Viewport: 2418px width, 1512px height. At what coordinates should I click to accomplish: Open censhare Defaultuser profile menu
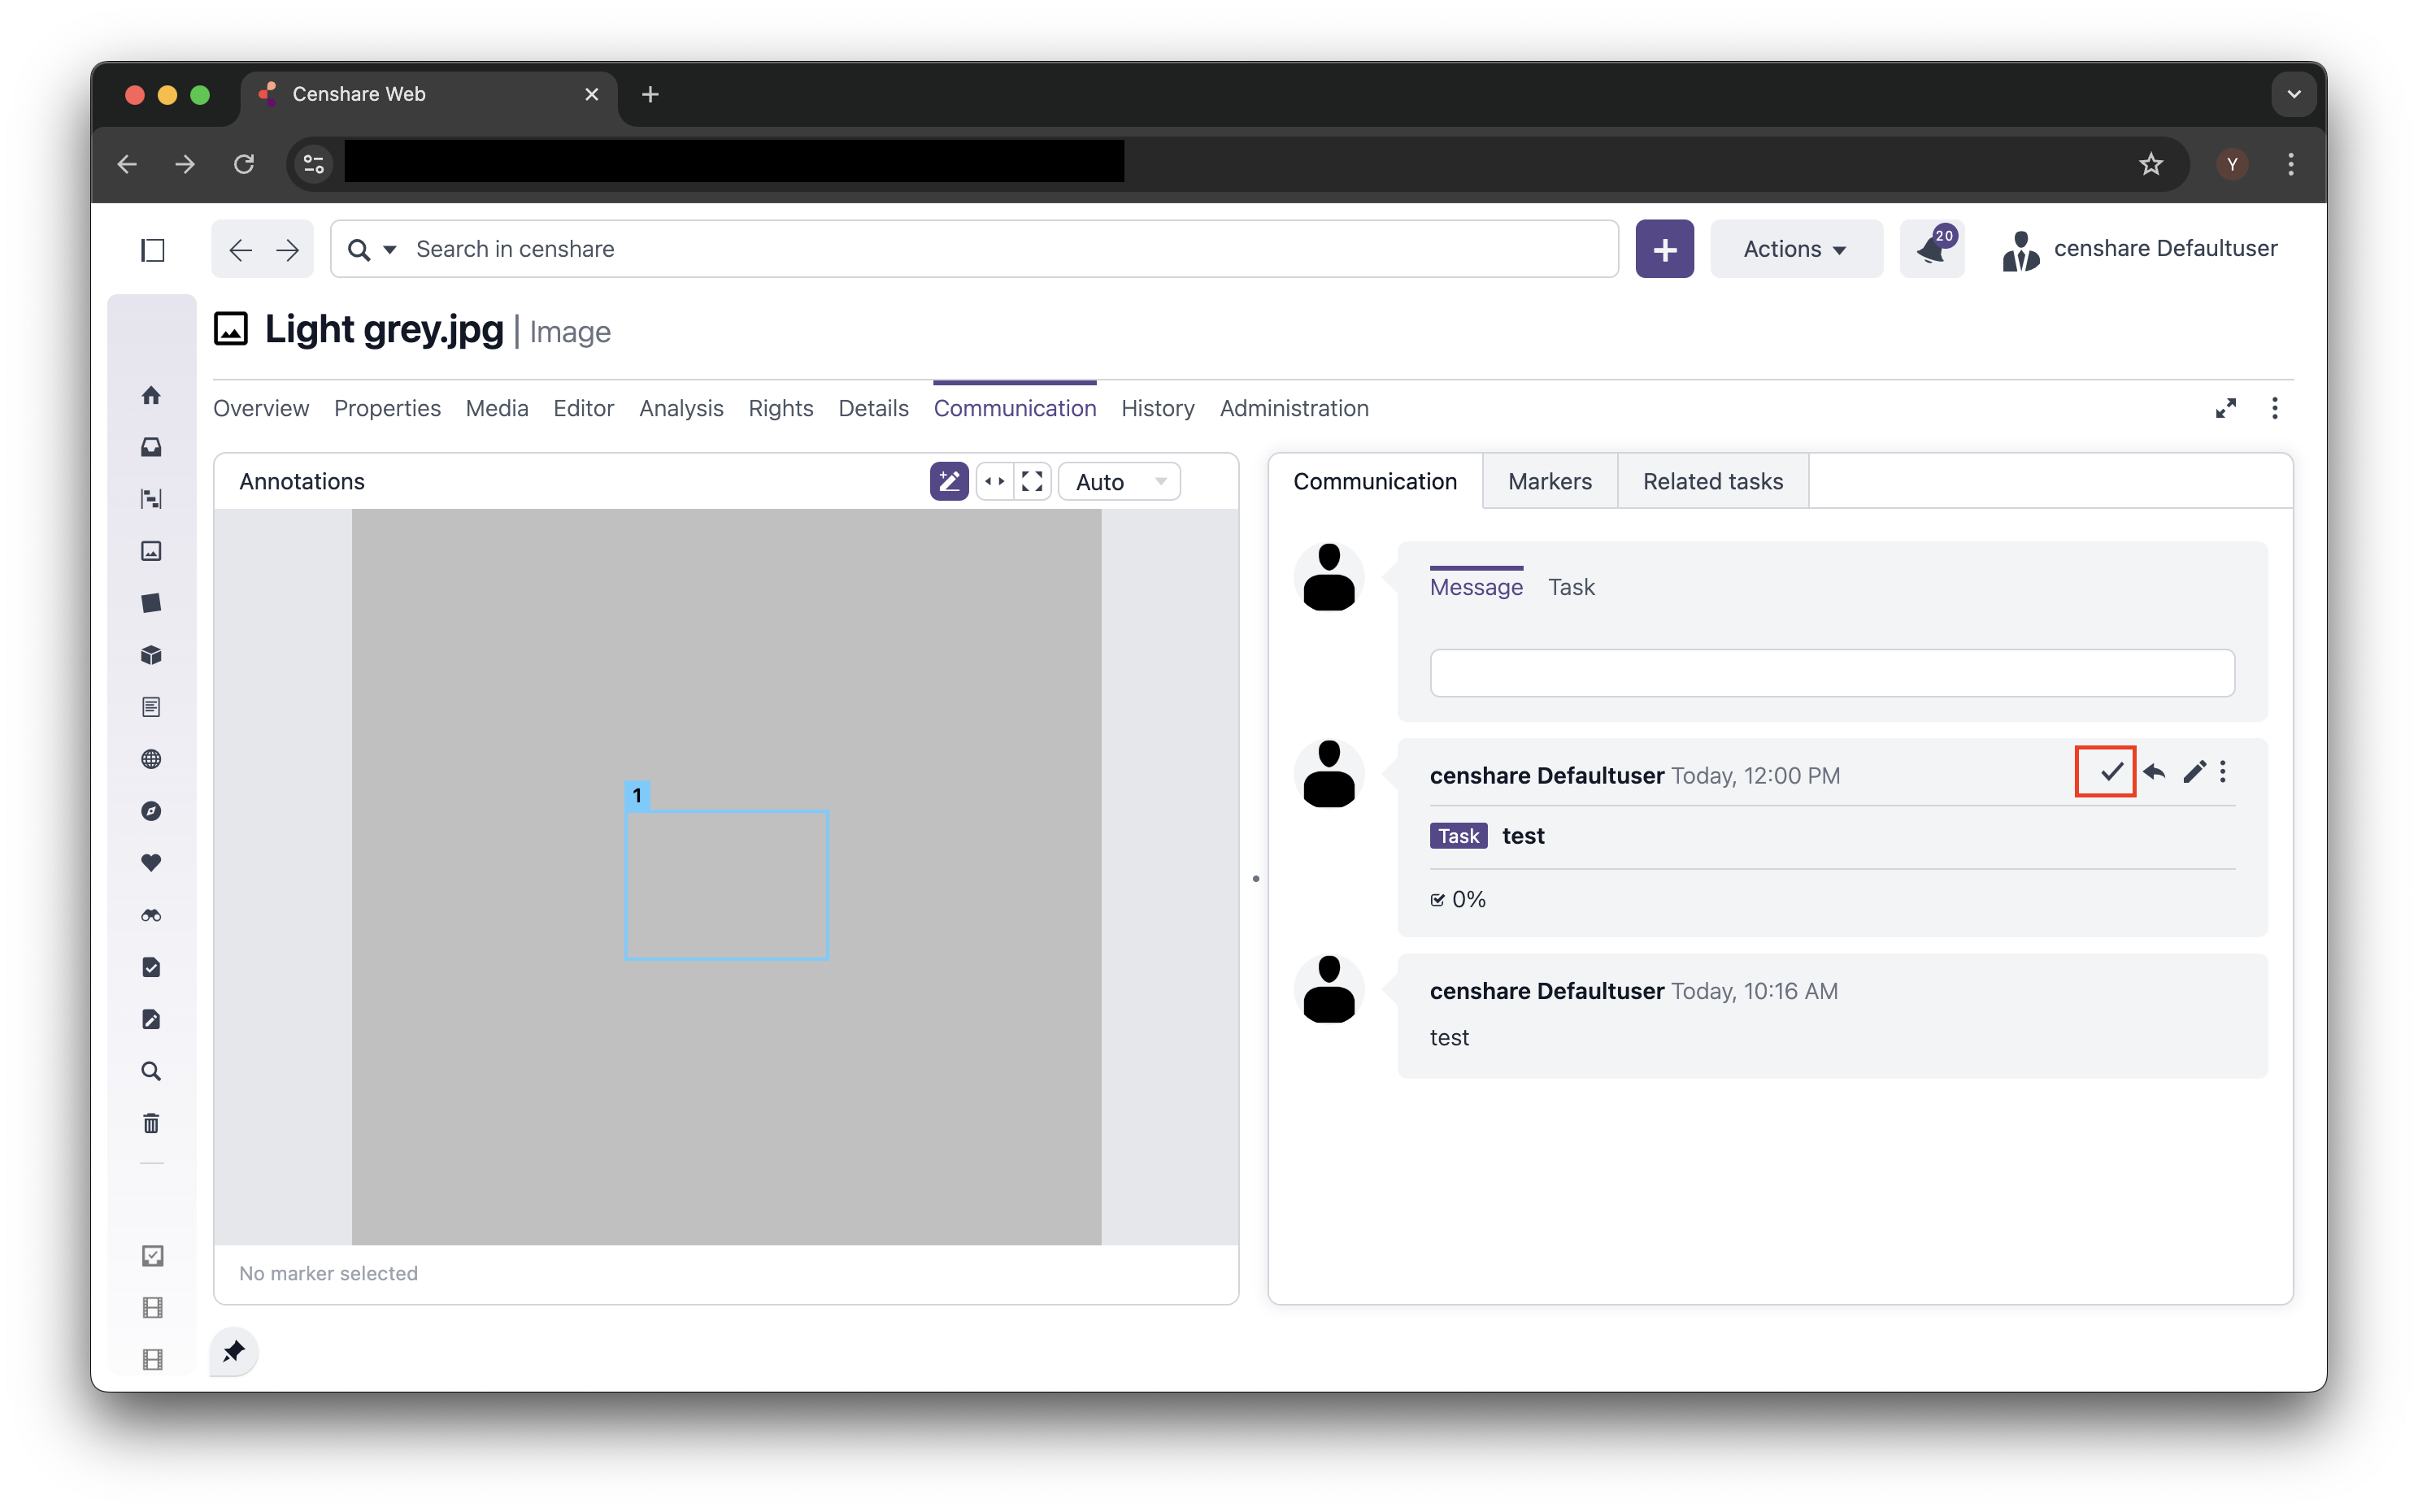[2140, 249]
